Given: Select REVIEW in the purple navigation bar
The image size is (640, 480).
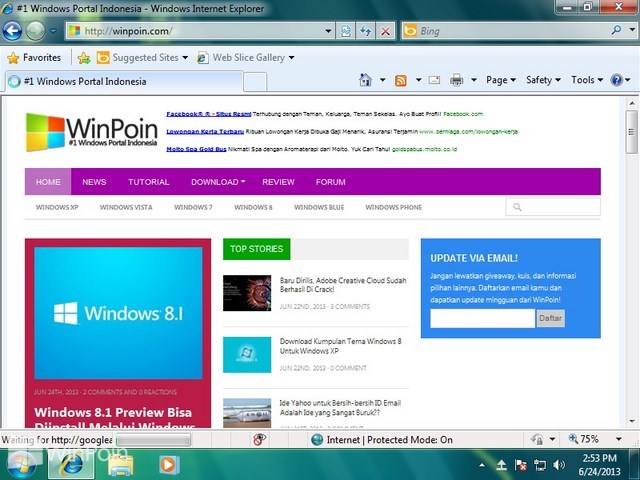Looking at the screenshot, I should point(278,182).
